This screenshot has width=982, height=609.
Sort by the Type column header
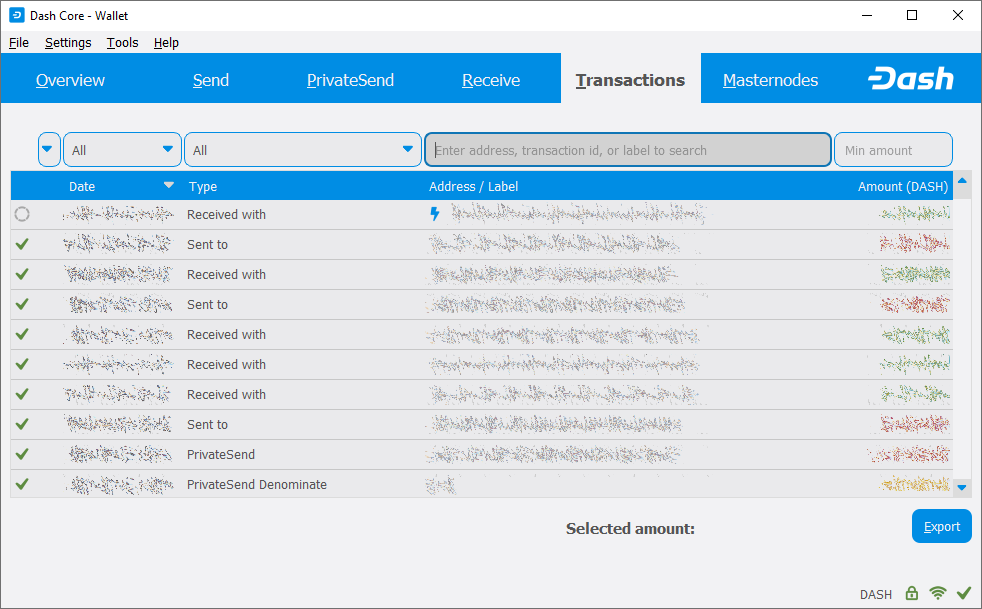[x=302, y=186]
